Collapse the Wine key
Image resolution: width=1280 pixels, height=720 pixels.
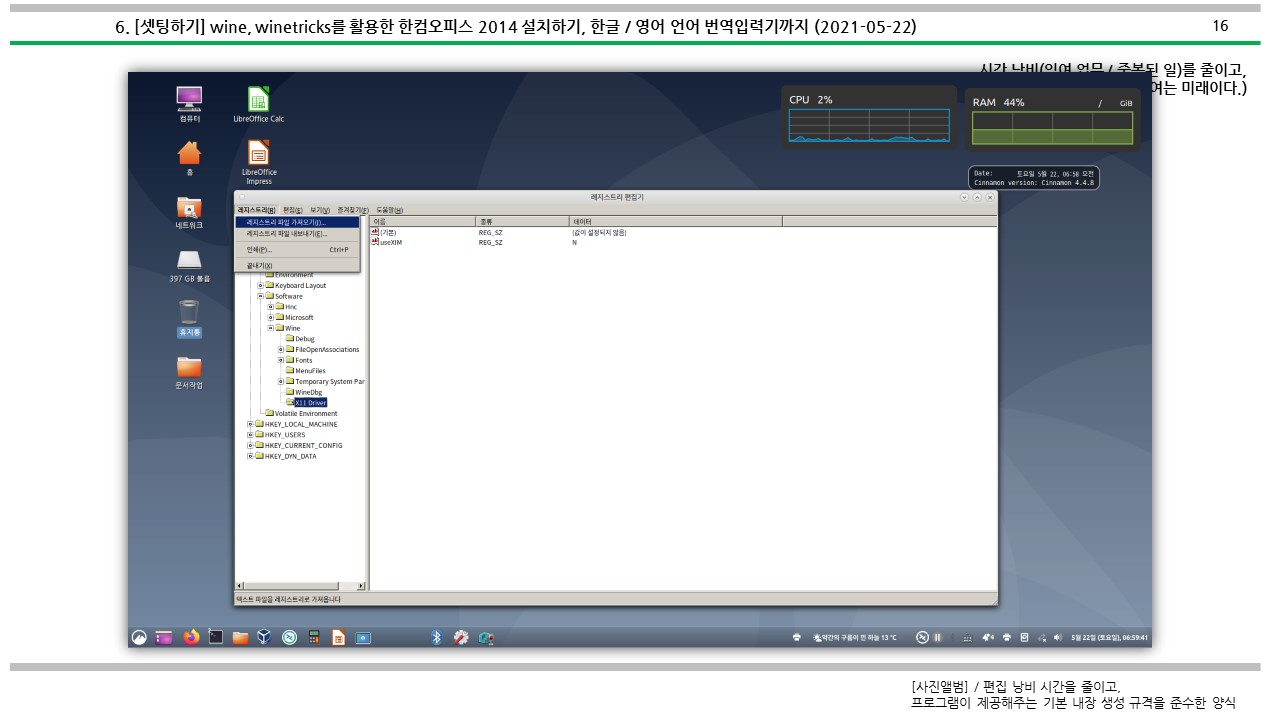click(x=270, y=328)
